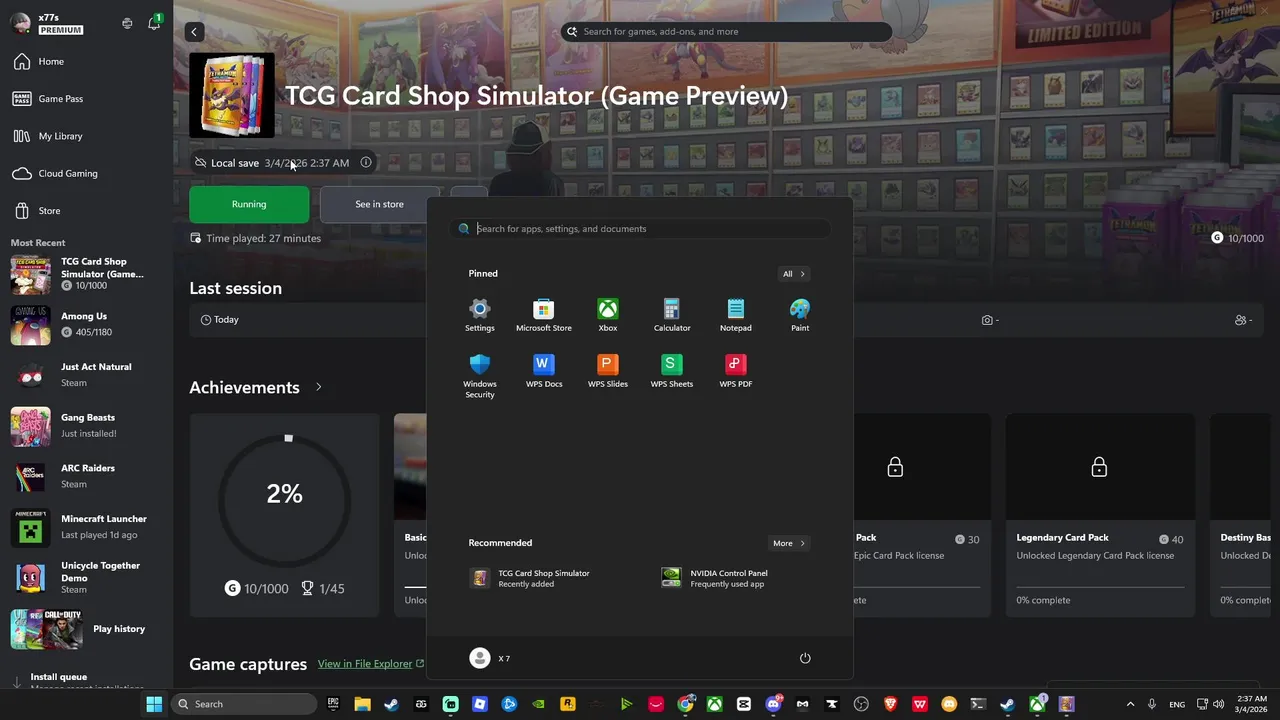Go to Home in Xbox sidebar
Screen dimensions: 1280x720
pyautogui.click(x=86, y=61)
